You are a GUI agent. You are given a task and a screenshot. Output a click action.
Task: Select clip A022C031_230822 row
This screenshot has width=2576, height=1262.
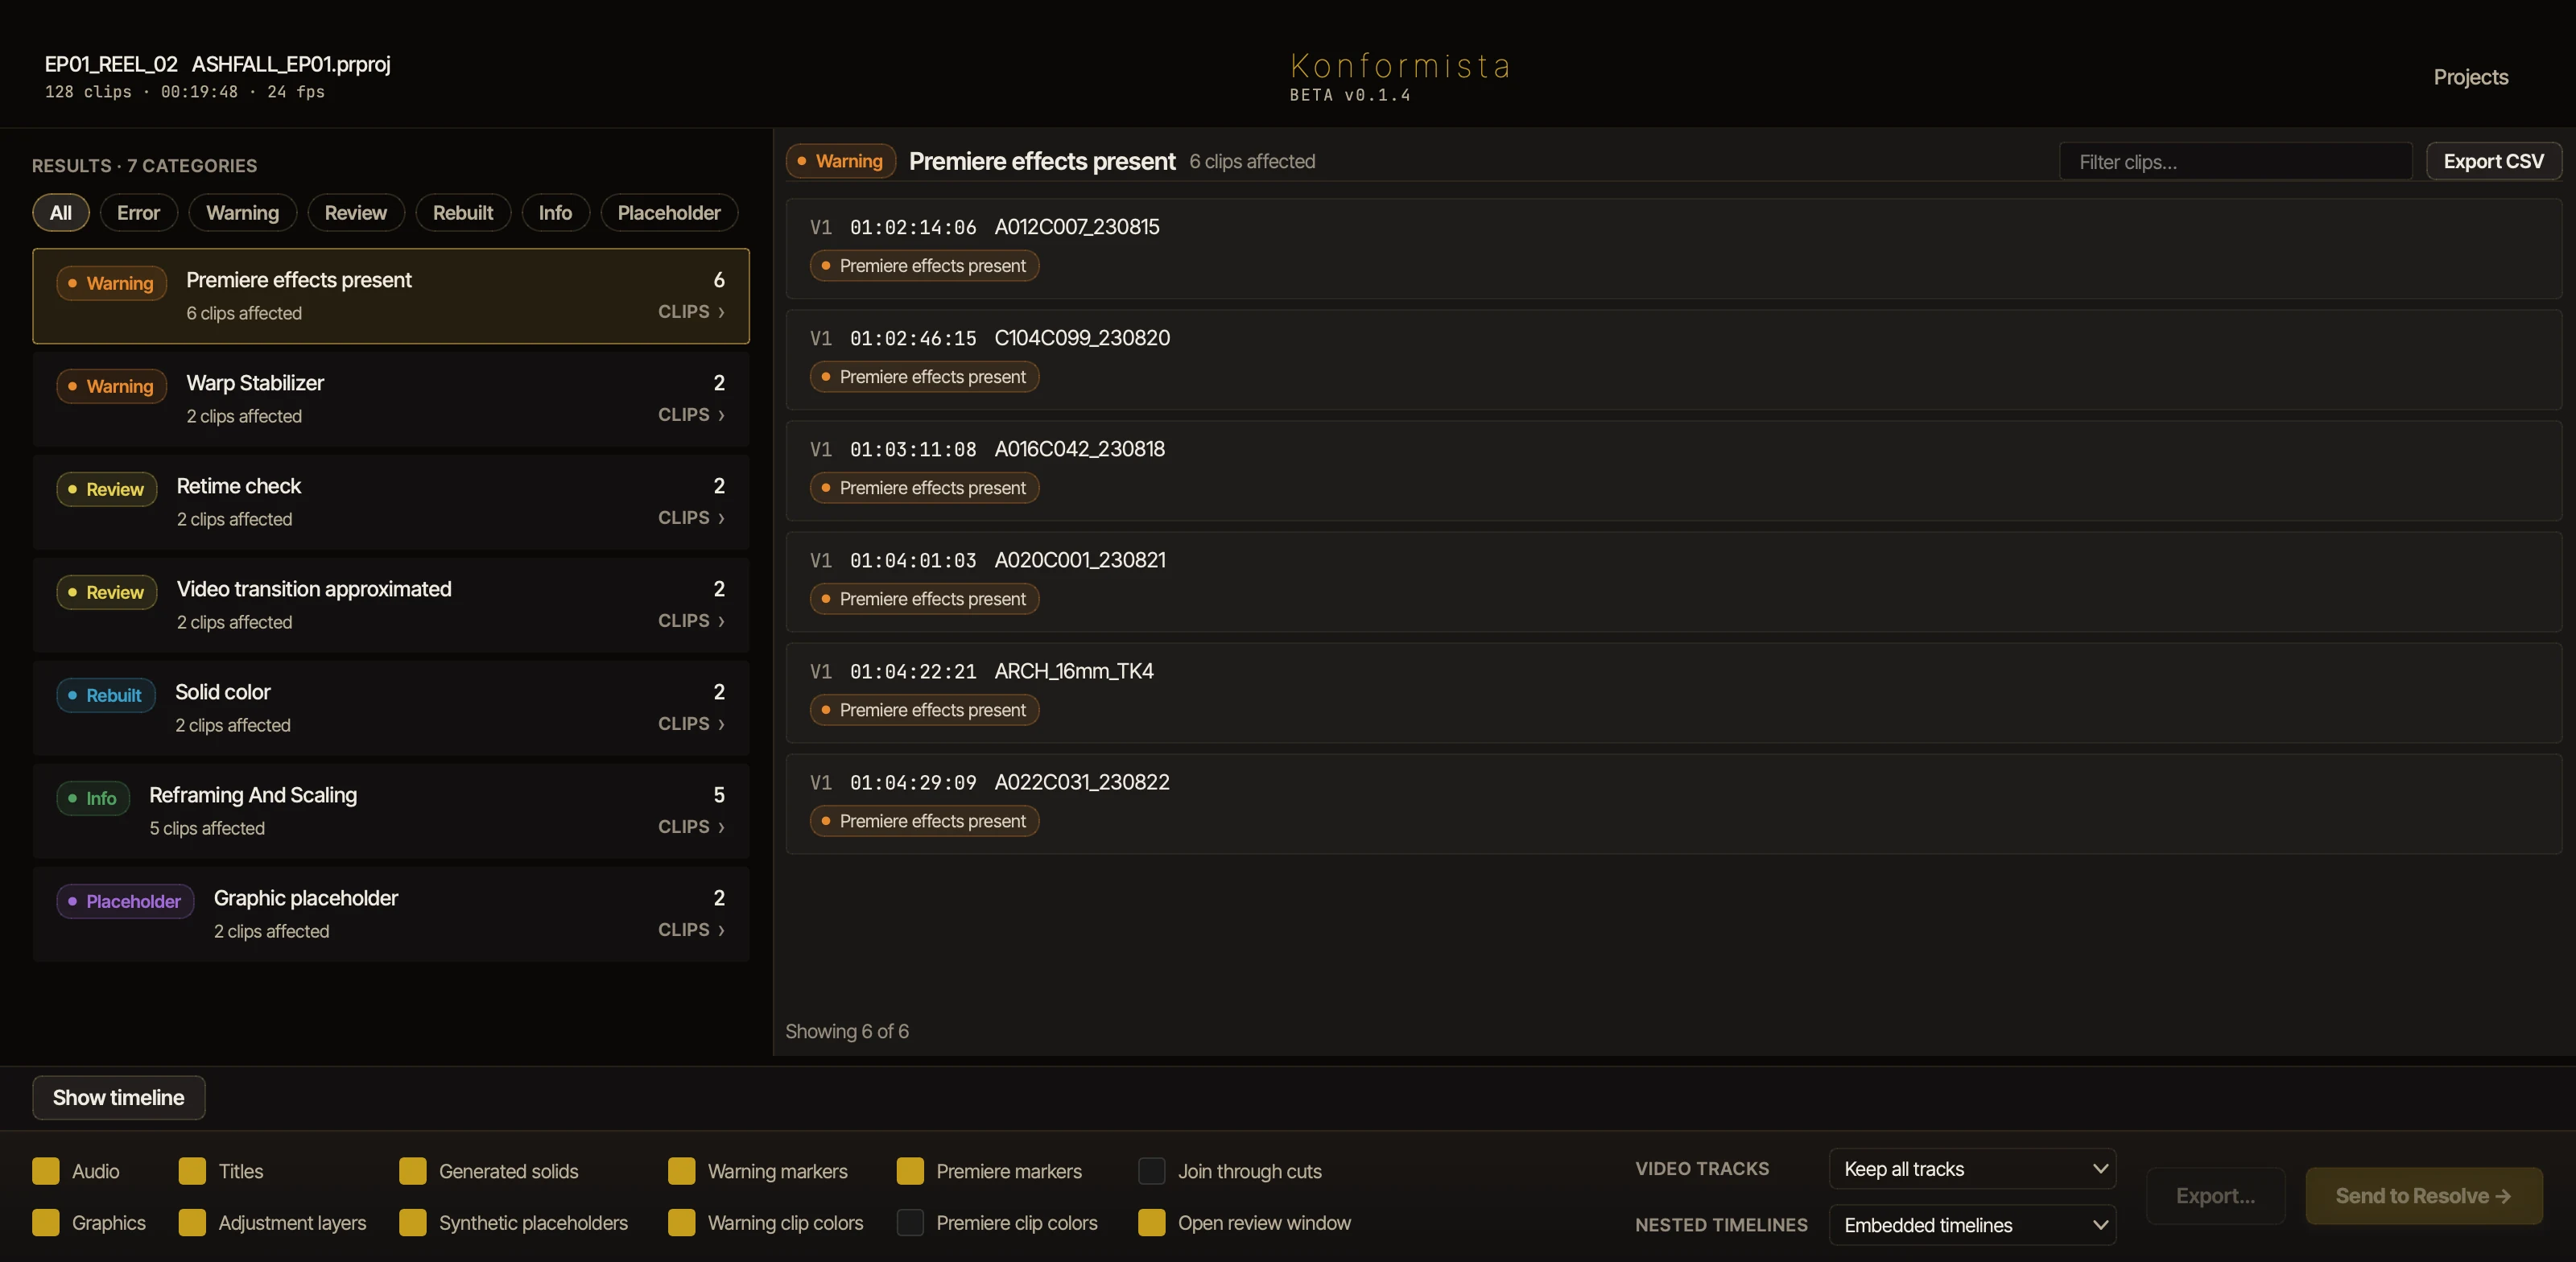click(1674, 804)
